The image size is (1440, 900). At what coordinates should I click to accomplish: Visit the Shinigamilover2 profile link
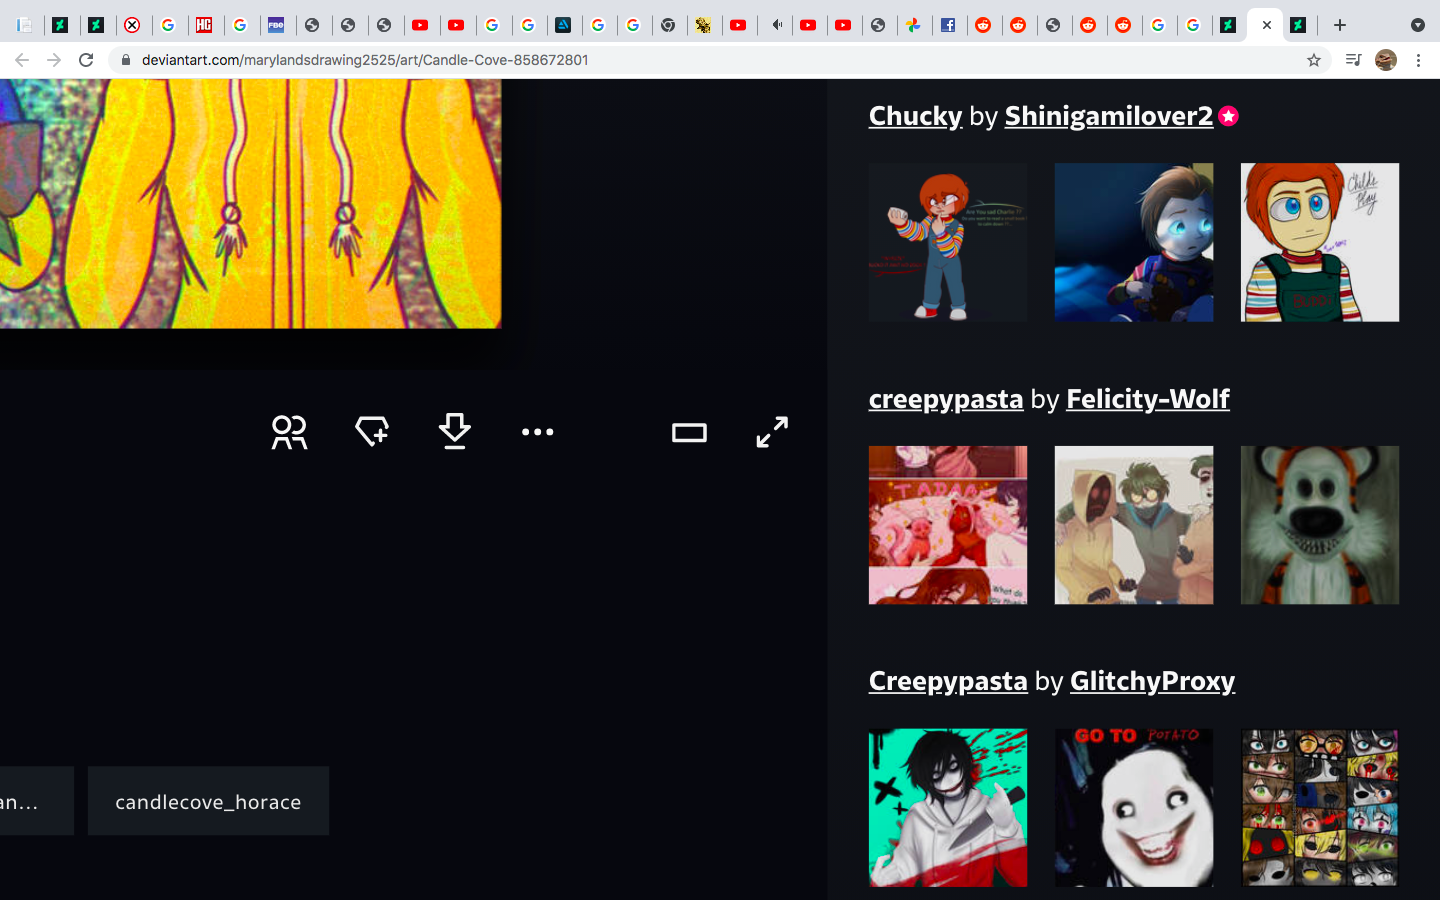click(x=1108, y=116)
